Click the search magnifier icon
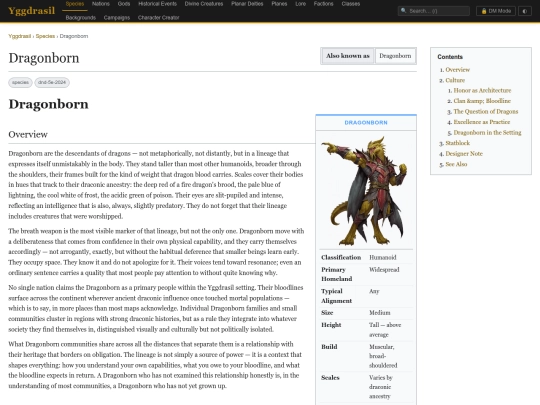Viewport: 540px width, 405px height. coord(404,11)
